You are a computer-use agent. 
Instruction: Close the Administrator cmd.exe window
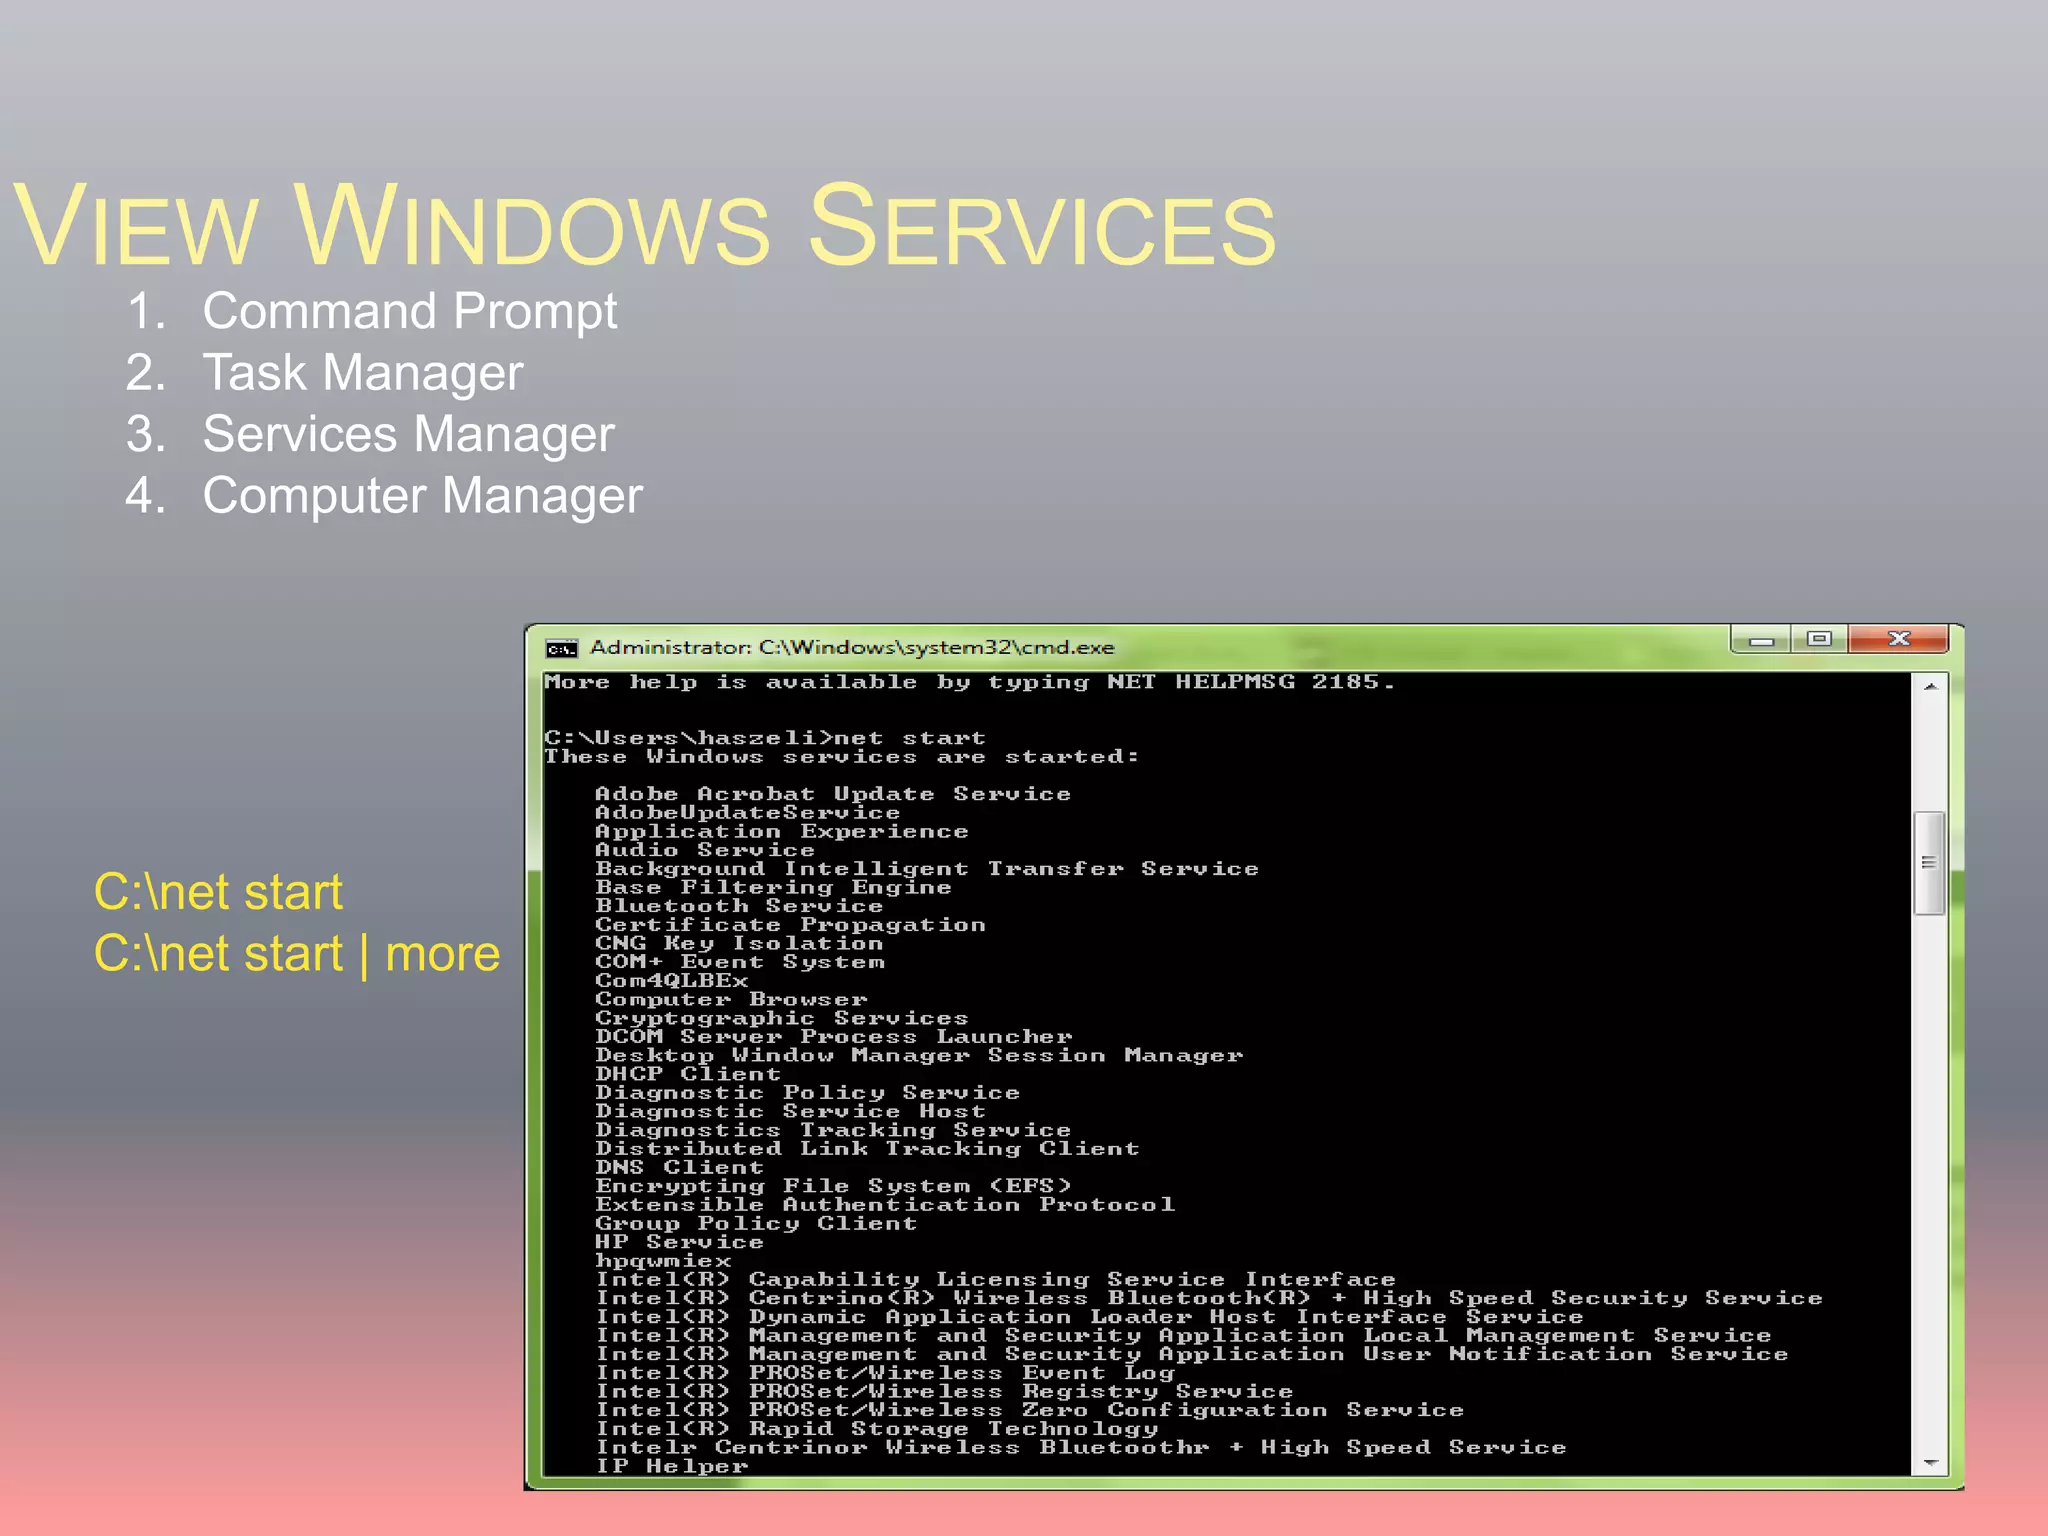pyautogui.click(x=1898, y=639)
